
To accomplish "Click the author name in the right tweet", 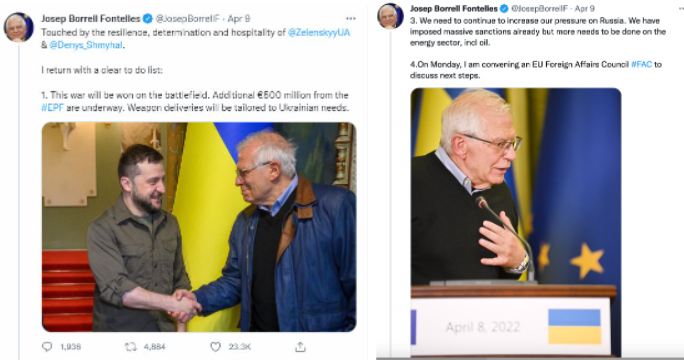I will pos(454,8).
